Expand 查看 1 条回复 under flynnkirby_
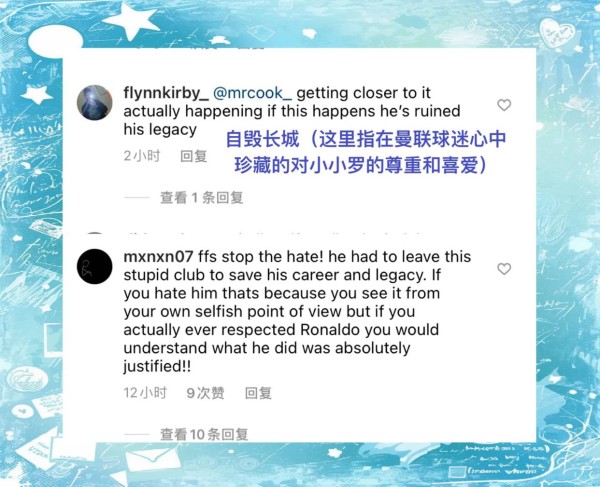The width and height of the screenshot is (600, 487). pyautogui.click(x=202, y=198)
